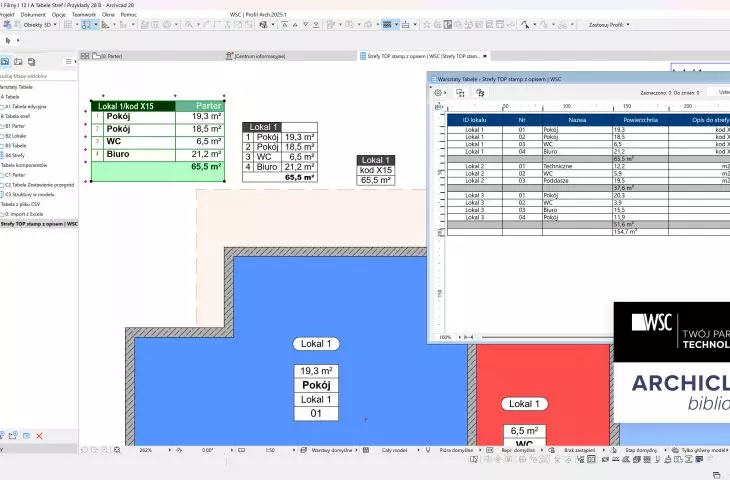
Task: Click the Lokal 1 label in blue zone
Action: (x=316, y=344)
